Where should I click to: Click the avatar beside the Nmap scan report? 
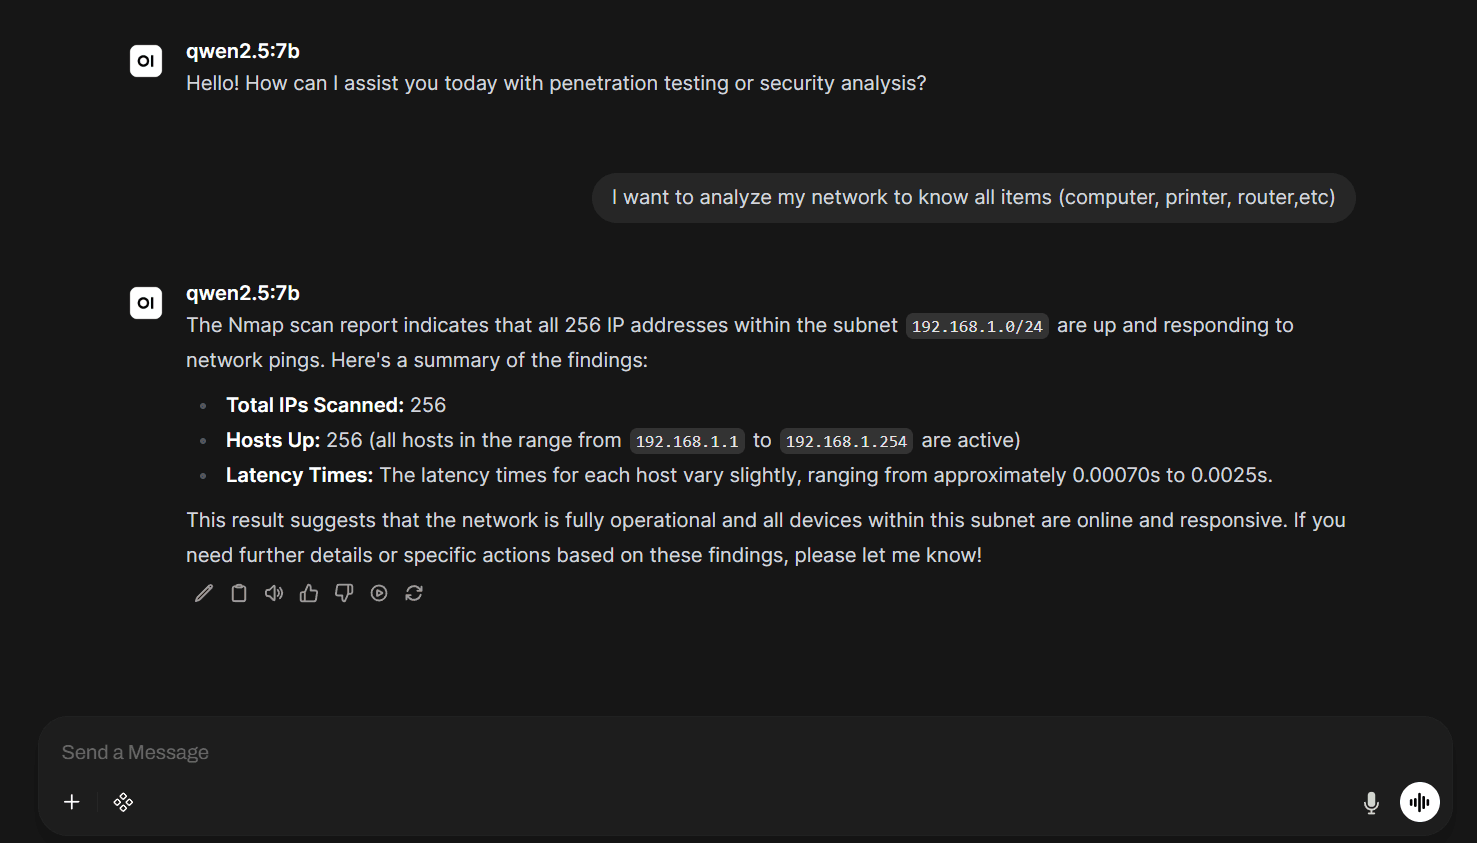tap(146, 303)
